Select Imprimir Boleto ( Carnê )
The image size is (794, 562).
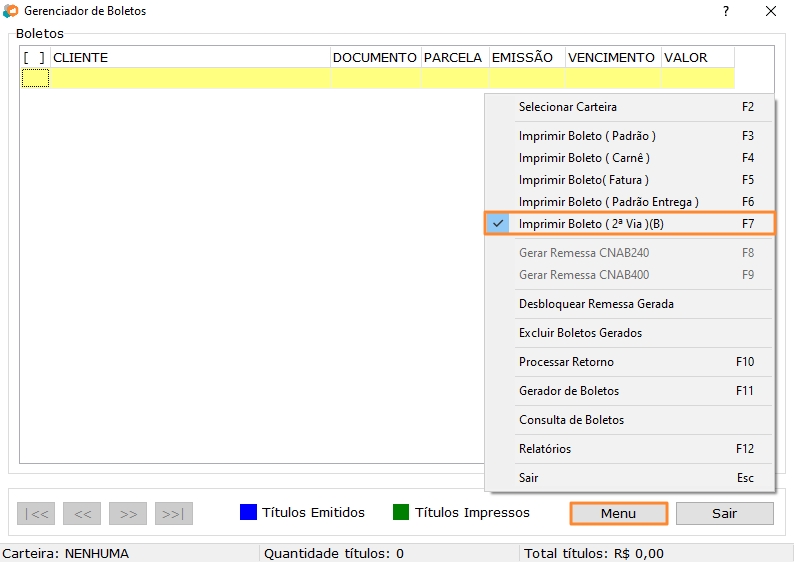[629, 158]
